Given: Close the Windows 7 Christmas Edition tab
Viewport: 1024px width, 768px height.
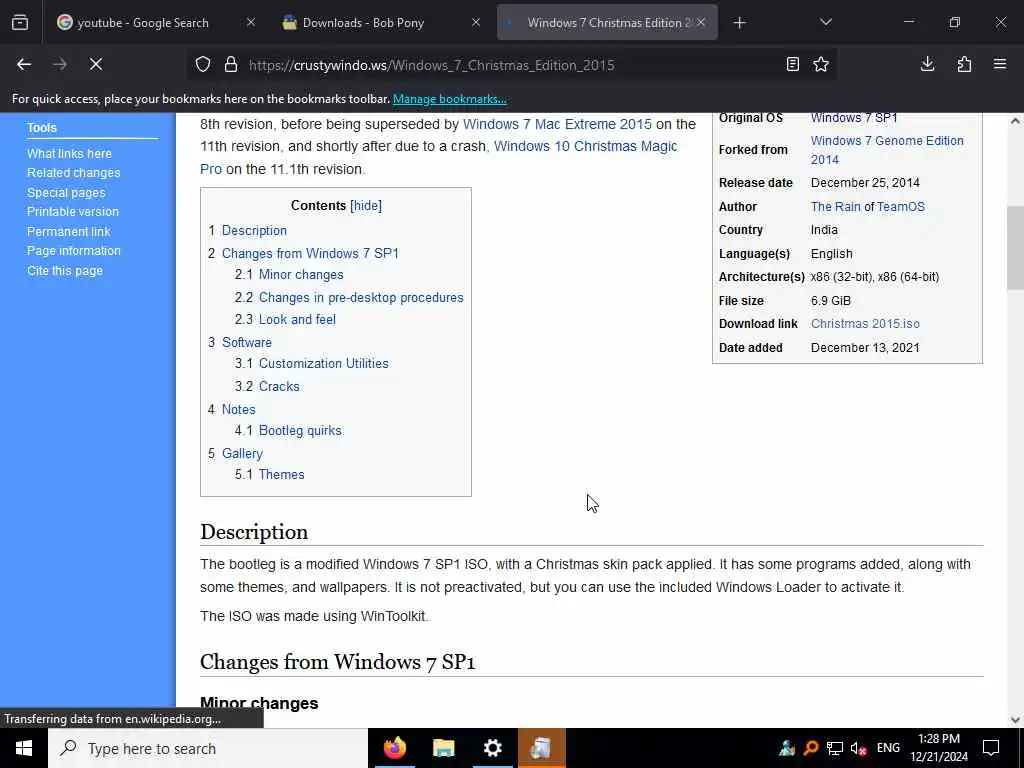Looking at the screenshot, I should click(x=701, y=22).
